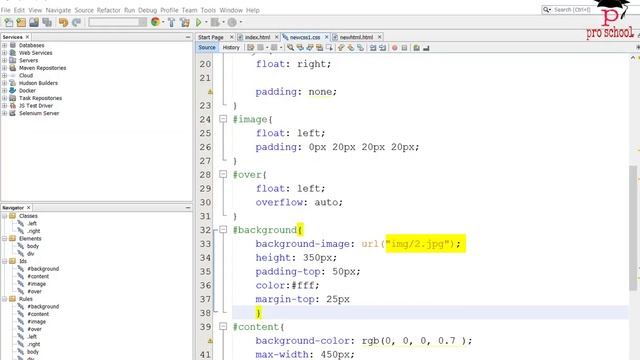640x360 pixels.
Task: Click the Profile Project toolbar icon
Action: click(x=232, y=22)
